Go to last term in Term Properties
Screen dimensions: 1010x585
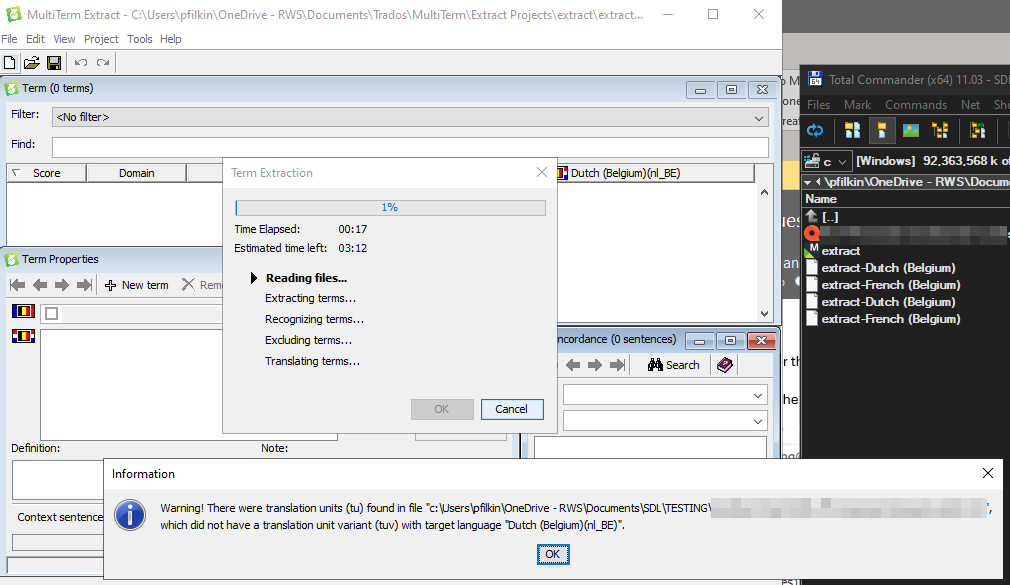pos(84,285)
